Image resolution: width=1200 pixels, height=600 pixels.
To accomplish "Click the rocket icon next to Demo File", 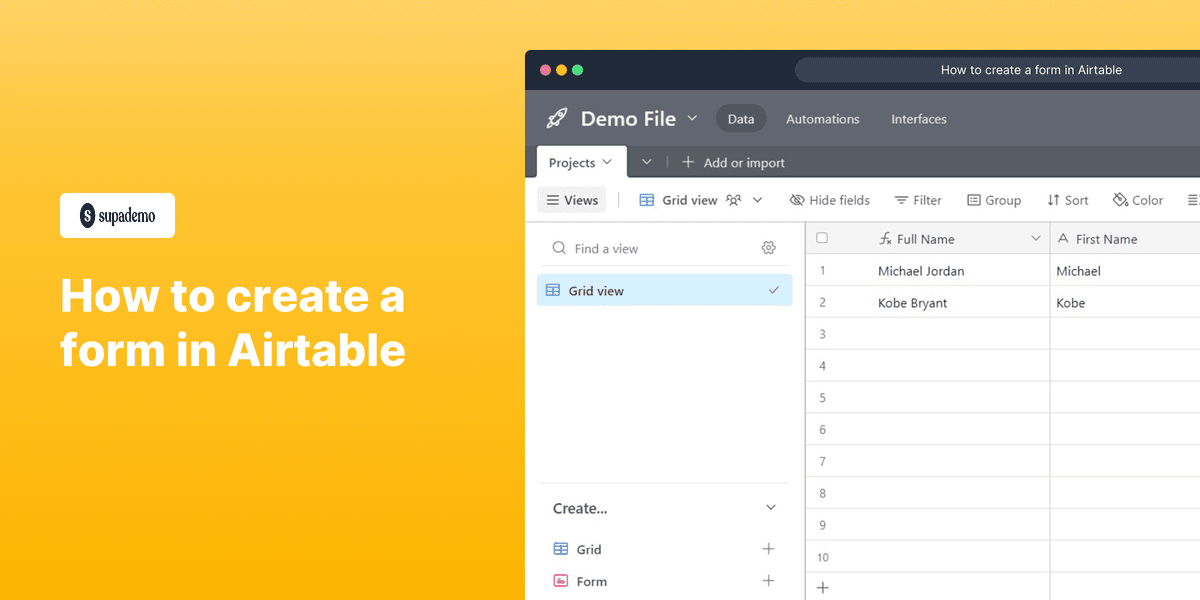I will [557, 118].
